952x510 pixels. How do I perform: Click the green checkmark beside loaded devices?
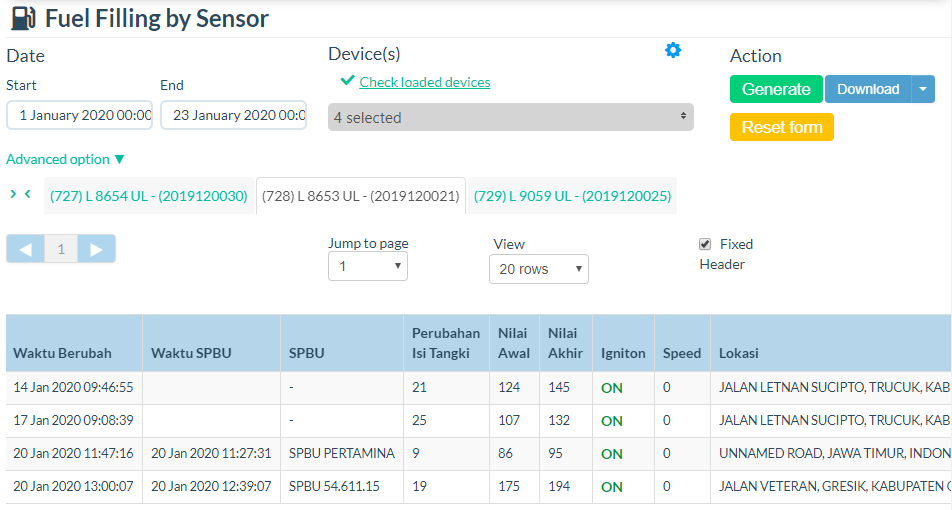(x=347, y=81)
